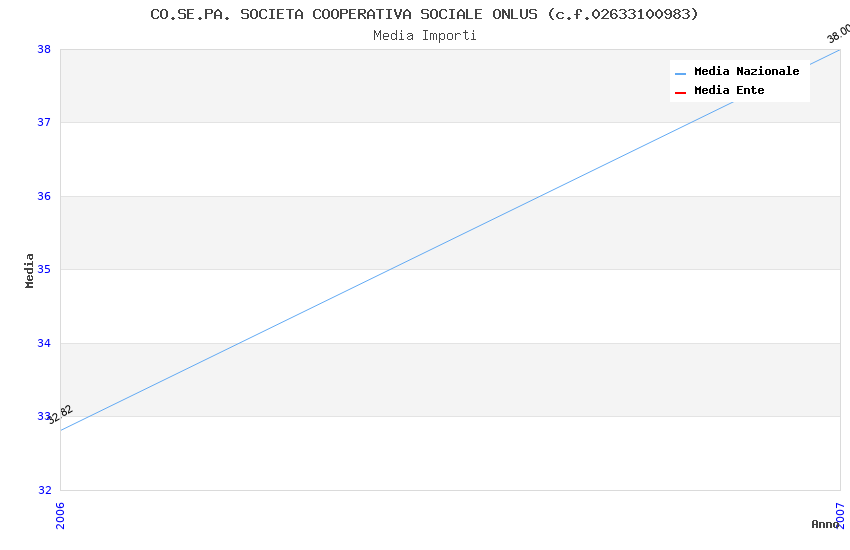
Task: Click the Media y-axis title
Action: 29,270
